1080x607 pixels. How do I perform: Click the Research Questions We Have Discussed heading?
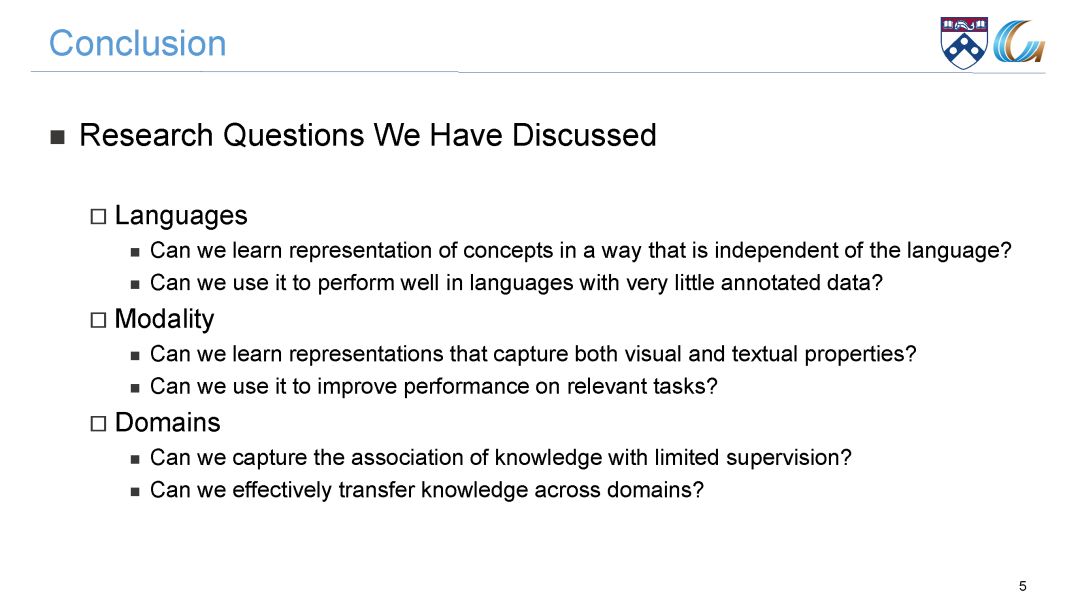point(368,135)
